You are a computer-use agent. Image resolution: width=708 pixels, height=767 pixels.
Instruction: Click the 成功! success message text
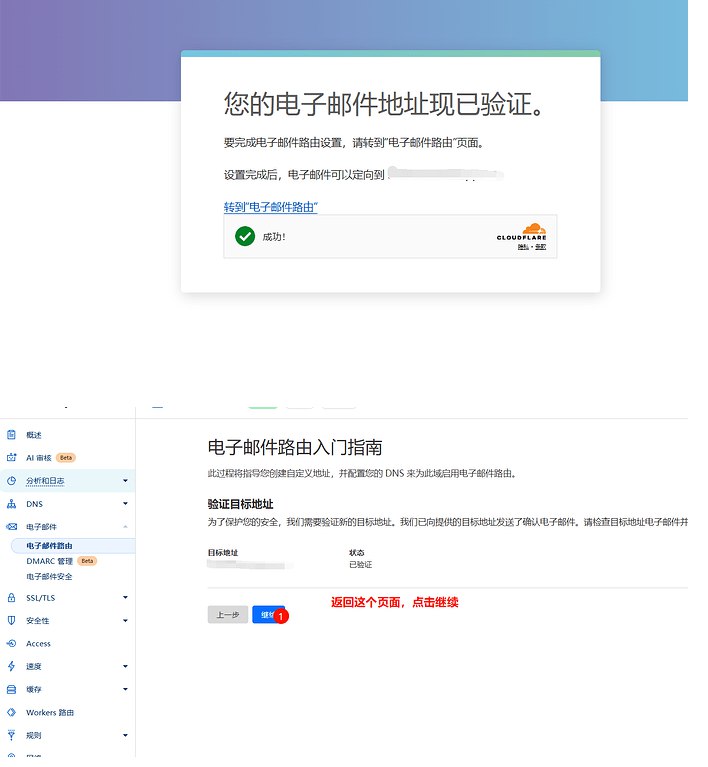[x=274, y=237]
